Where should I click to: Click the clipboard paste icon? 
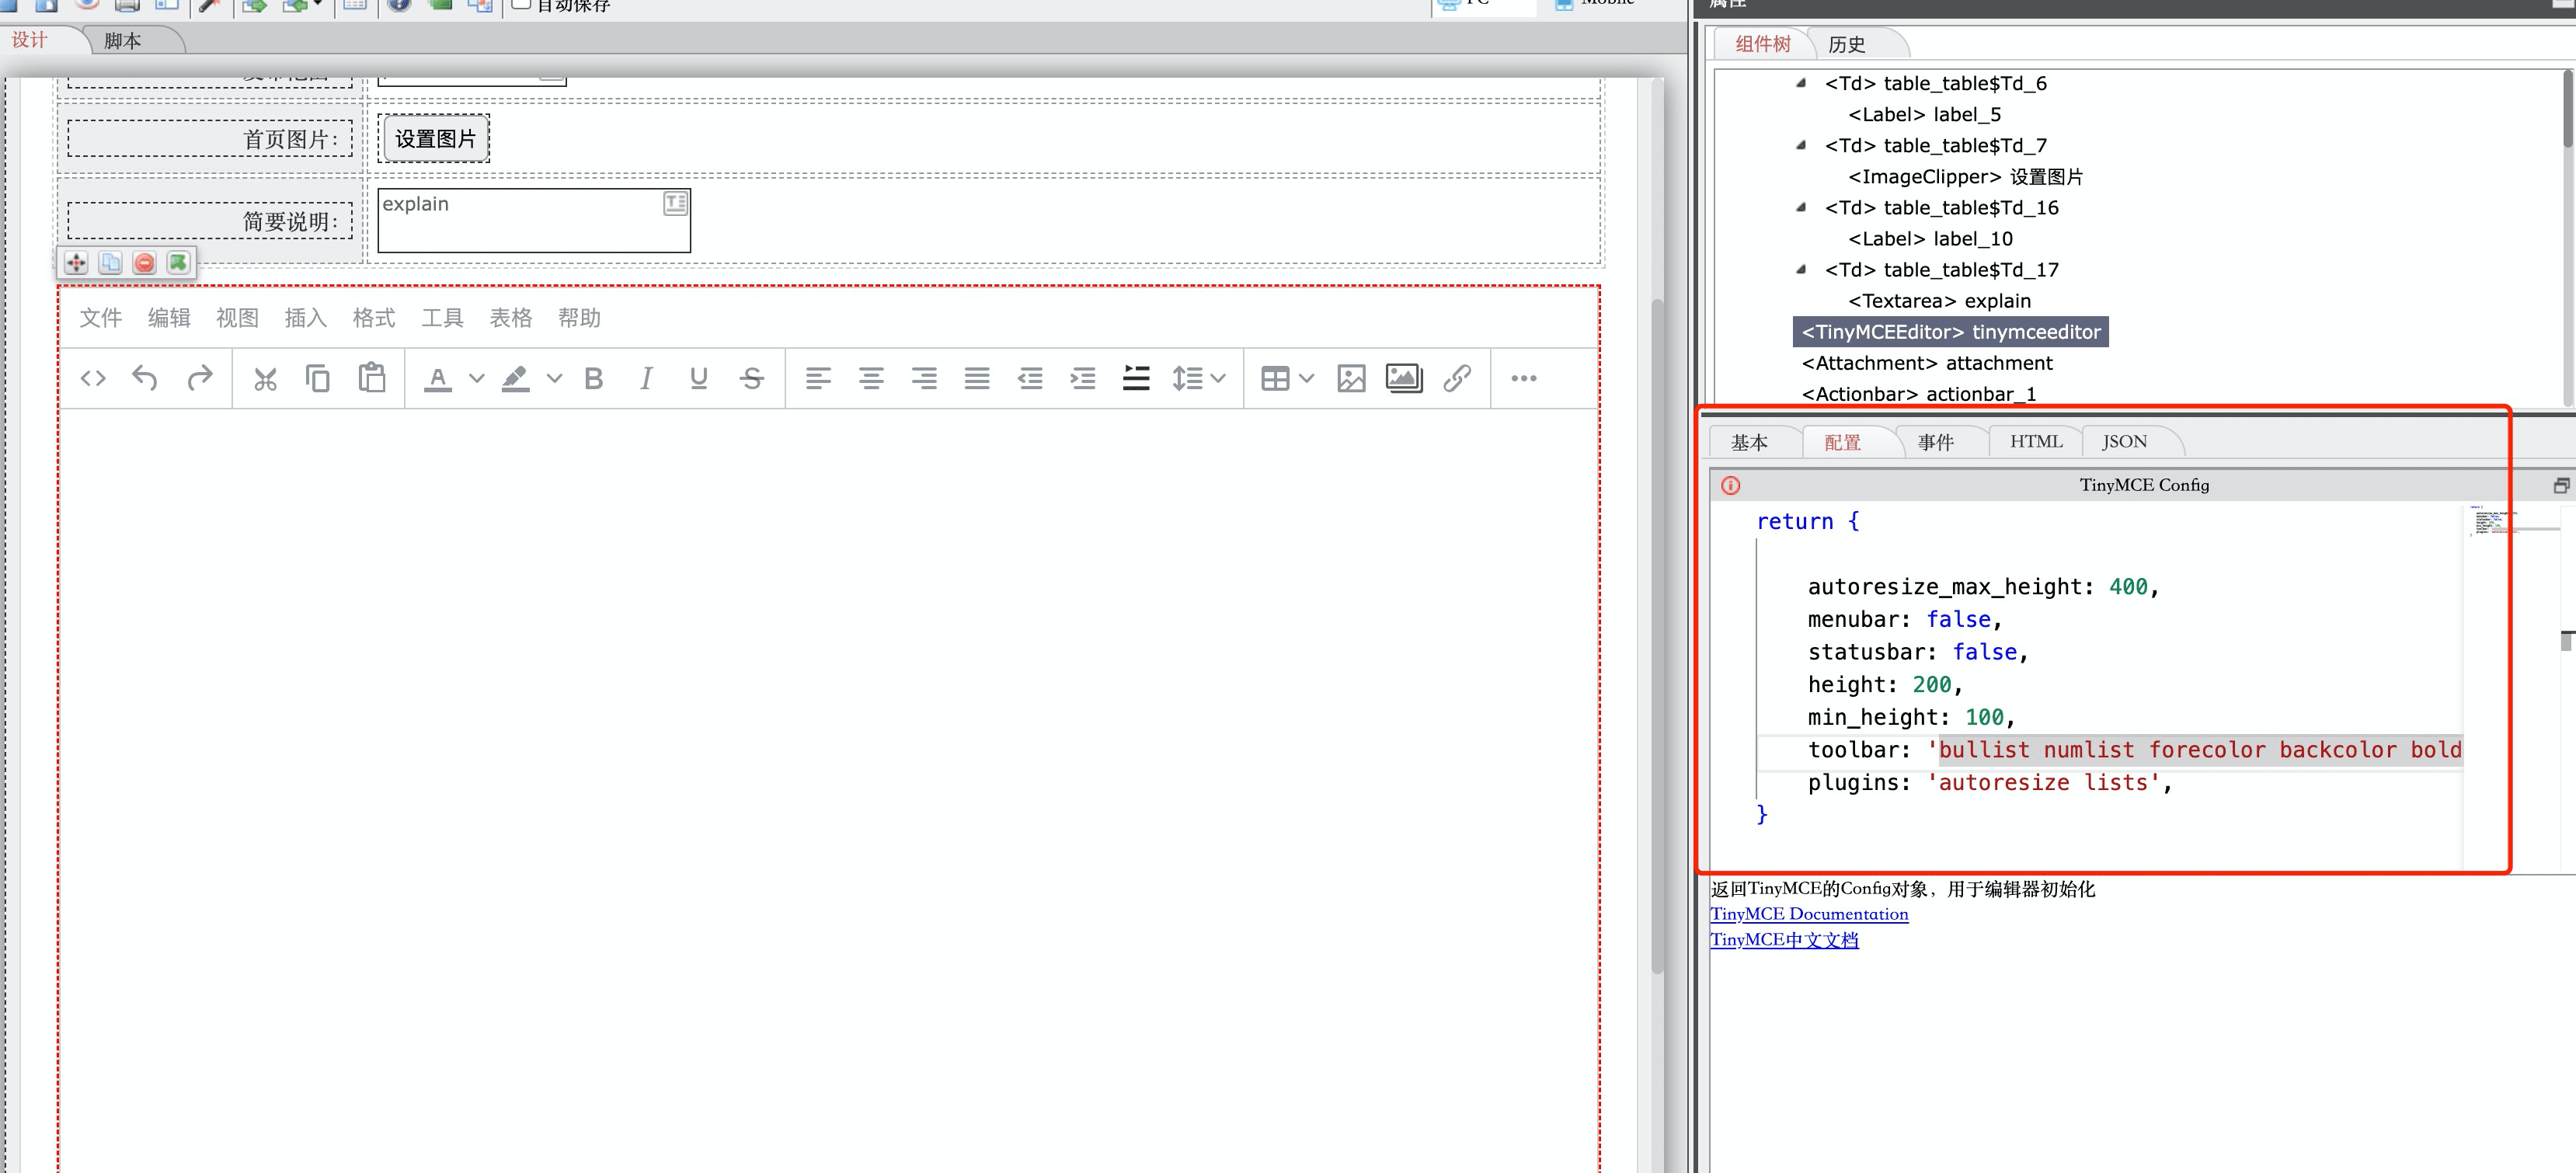coord(372,377)
